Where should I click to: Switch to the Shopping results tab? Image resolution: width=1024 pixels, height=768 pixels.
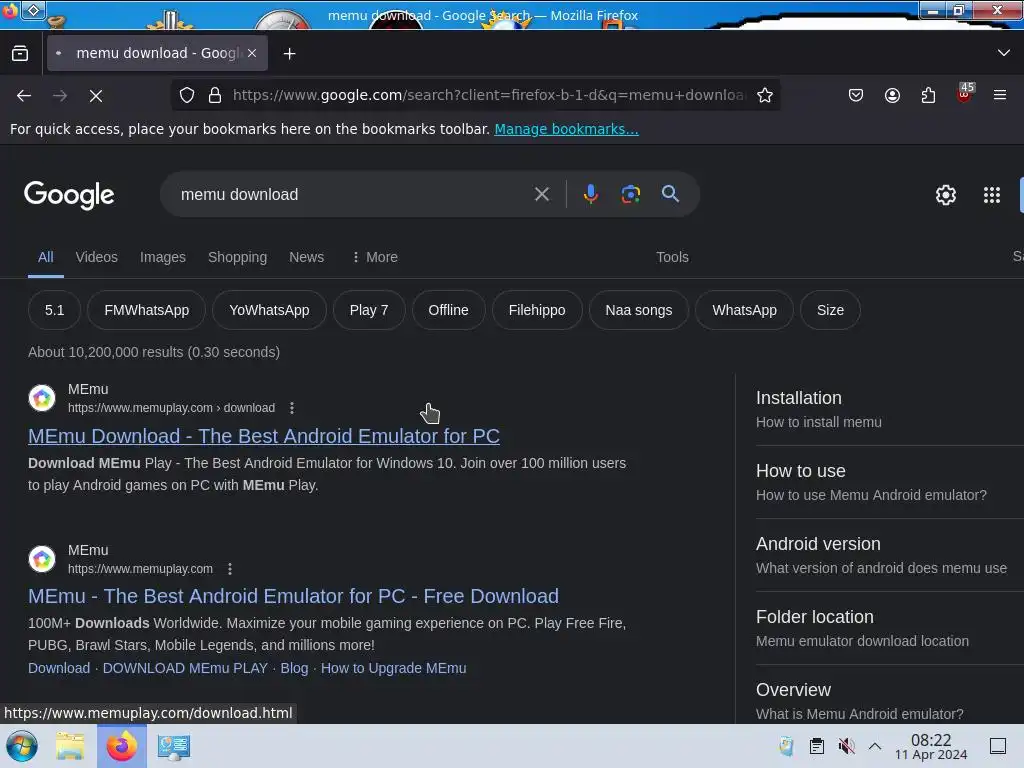tap(237, 257)
